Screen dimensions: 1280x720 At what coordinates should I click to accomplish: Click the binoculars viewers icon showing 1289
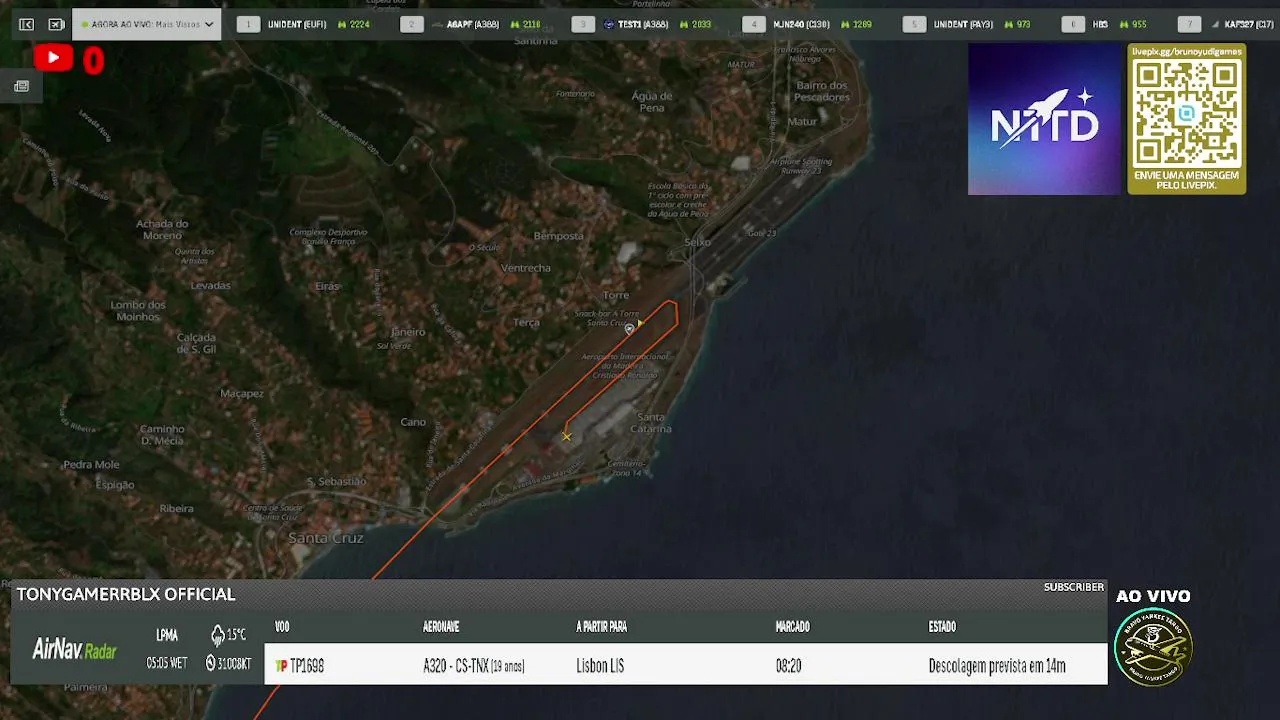(x=845, y=24)
